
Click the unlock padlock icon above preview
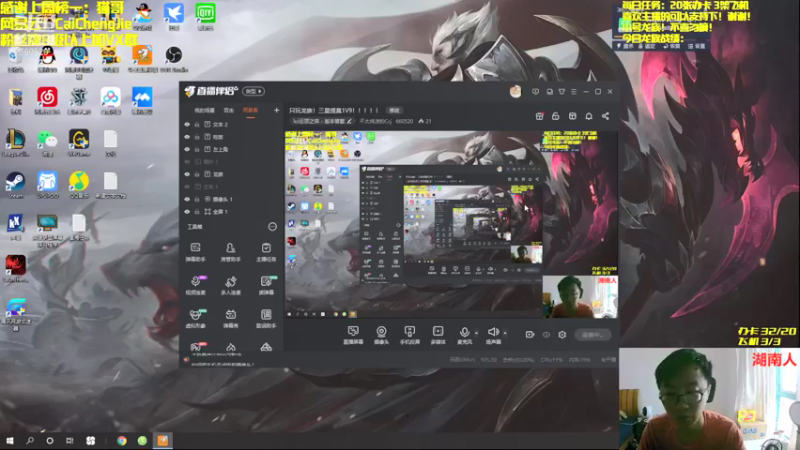click(556, 116)
